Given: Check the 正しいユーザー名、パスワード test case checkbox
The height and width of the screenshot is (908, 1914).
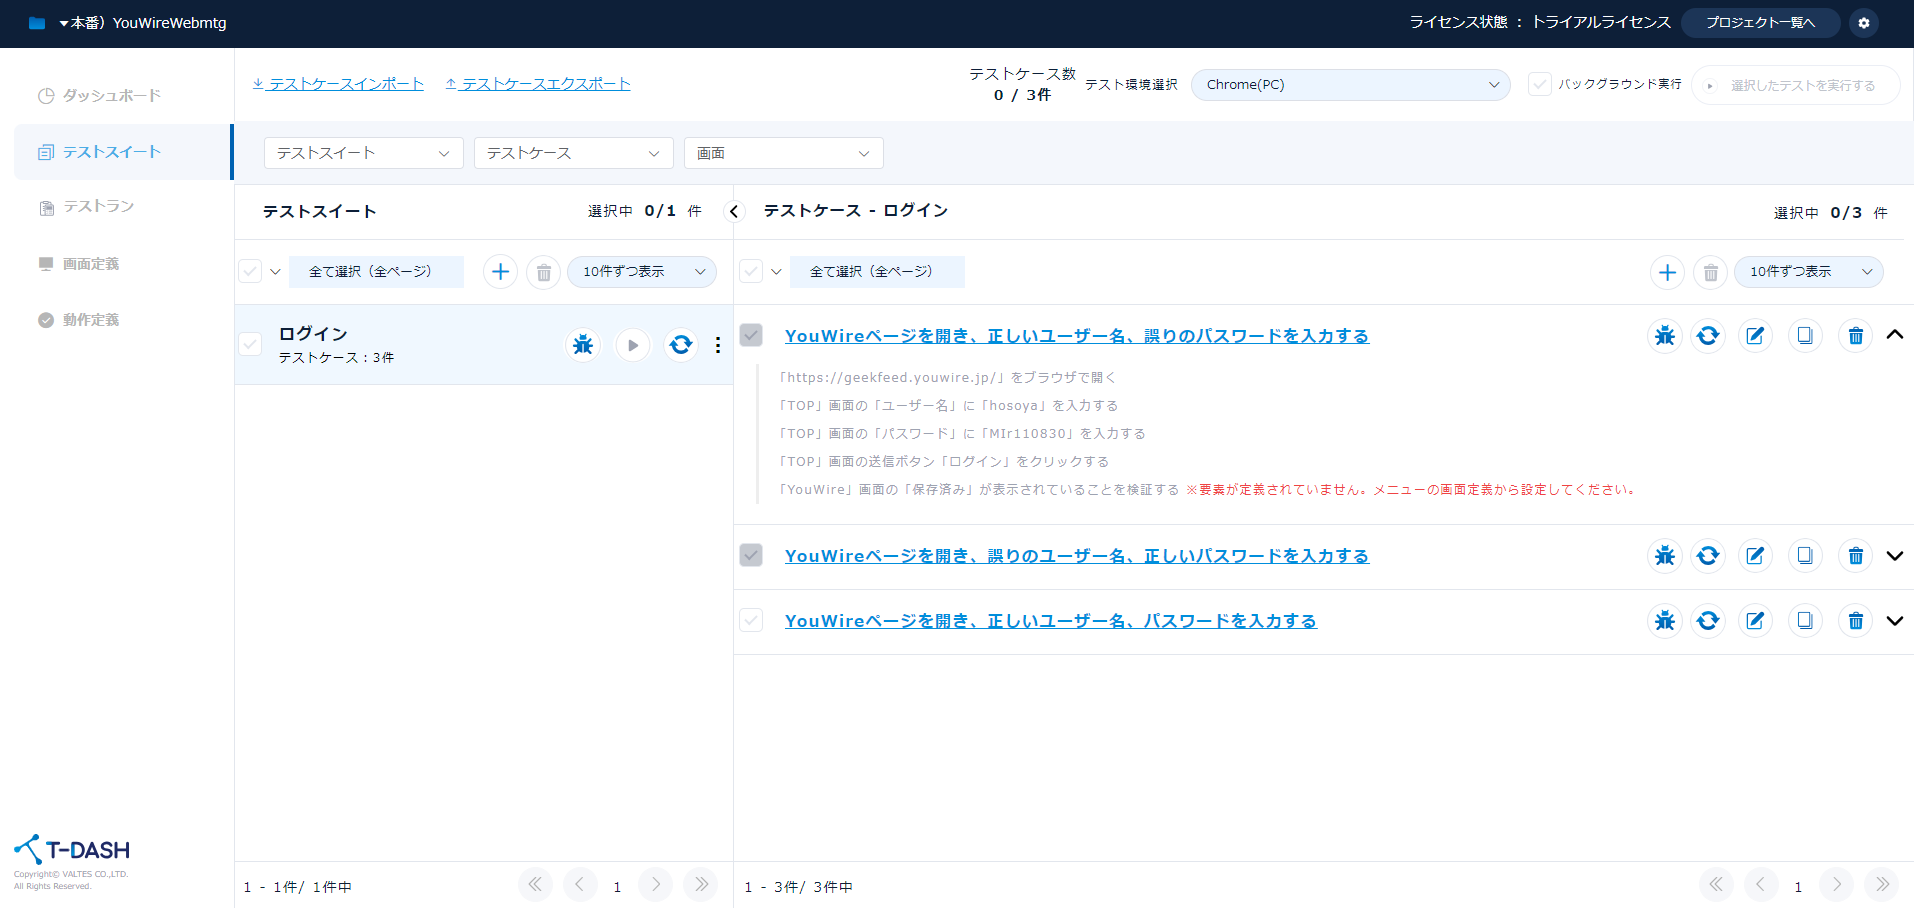Looking at the screenshot, I should (751, 620).
